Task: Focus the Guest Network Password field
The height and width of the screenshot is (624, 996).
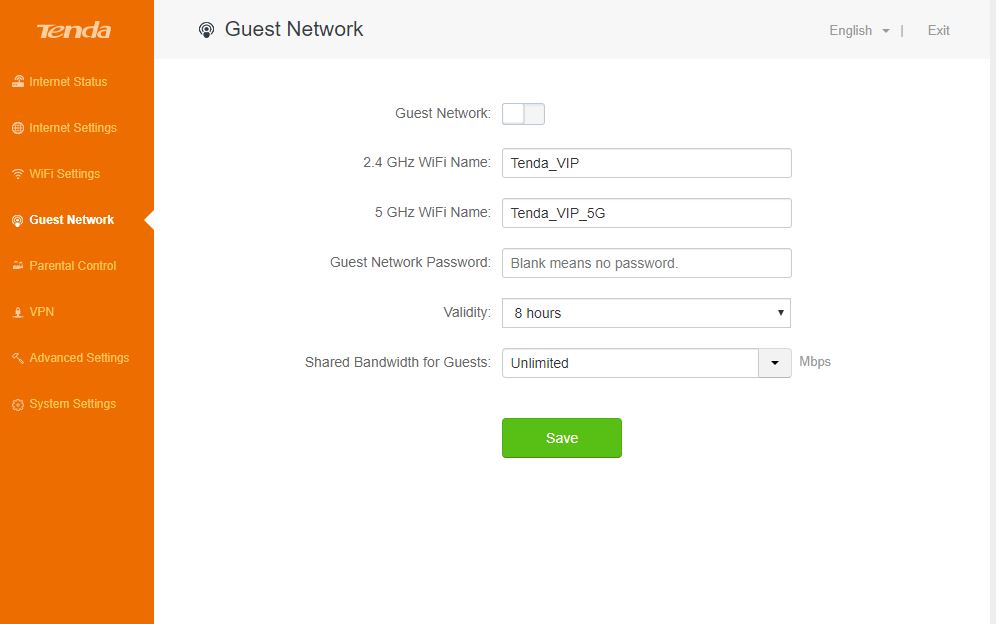Action: tap(647, 263)
